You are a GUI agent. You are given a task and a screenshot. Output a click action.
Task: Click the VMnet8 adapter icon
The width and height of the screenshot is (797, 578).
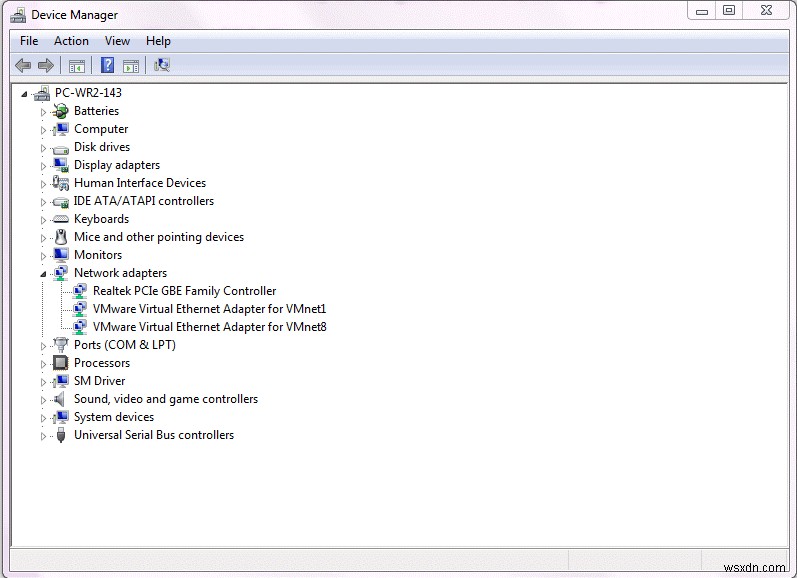tap(79, 327)
